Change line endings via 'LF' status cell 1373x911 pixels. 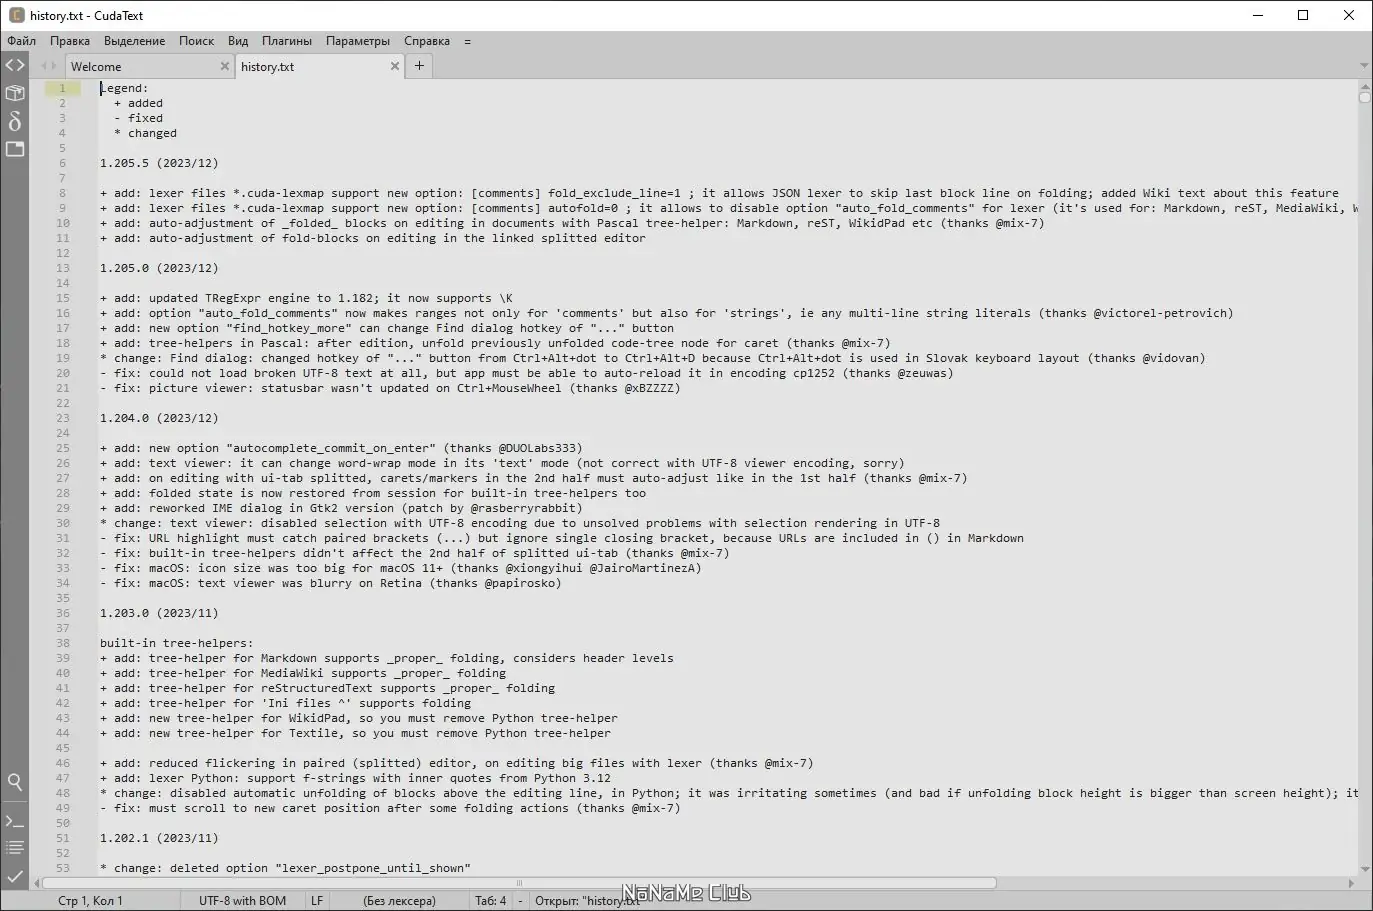[x=317, y=900]
